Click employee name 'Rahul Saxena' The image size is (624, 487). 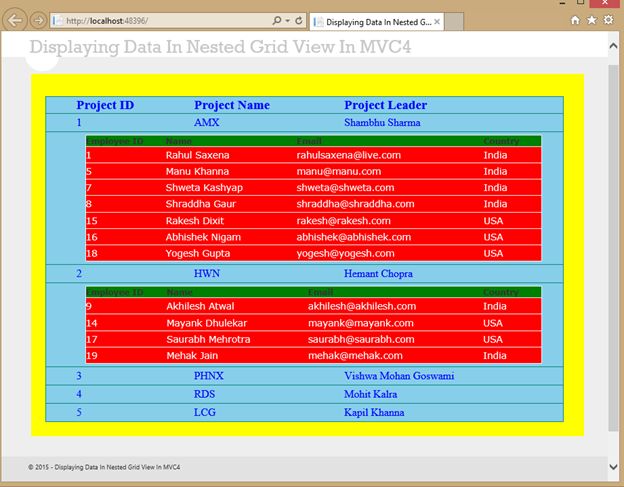[197, 155]
